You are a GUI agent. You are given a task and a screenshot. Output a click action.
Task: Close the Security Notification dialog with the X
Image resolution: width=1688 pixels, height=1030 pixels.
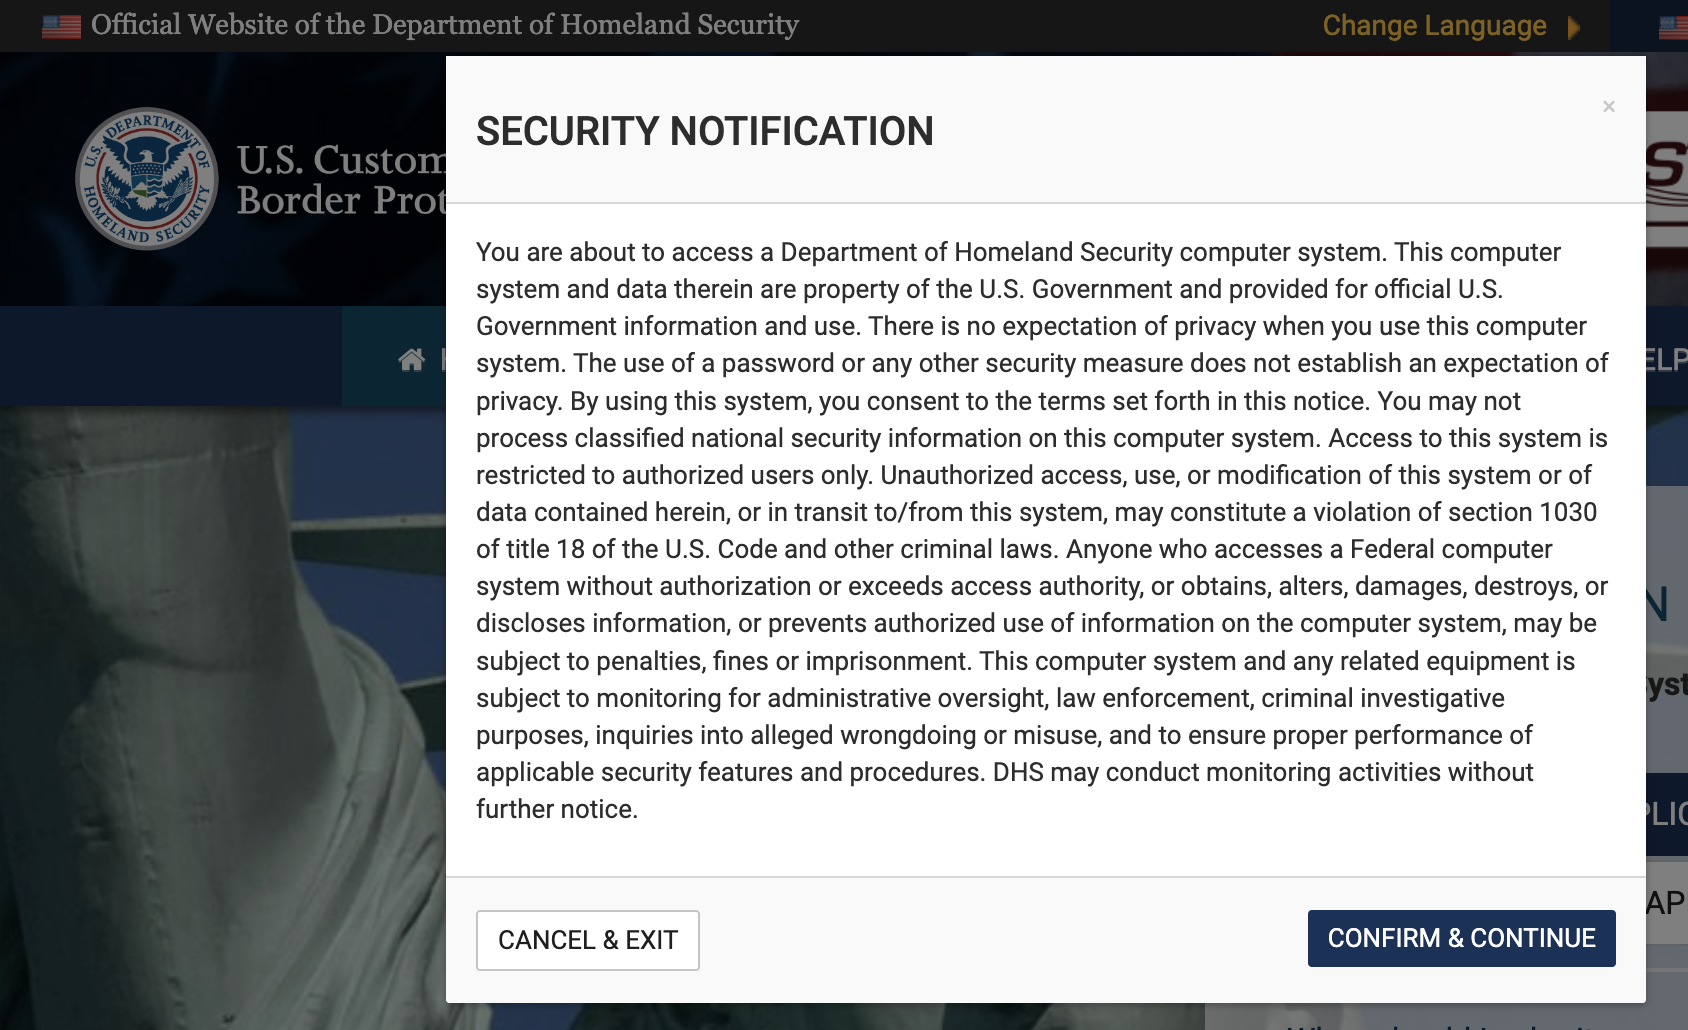1608,107
